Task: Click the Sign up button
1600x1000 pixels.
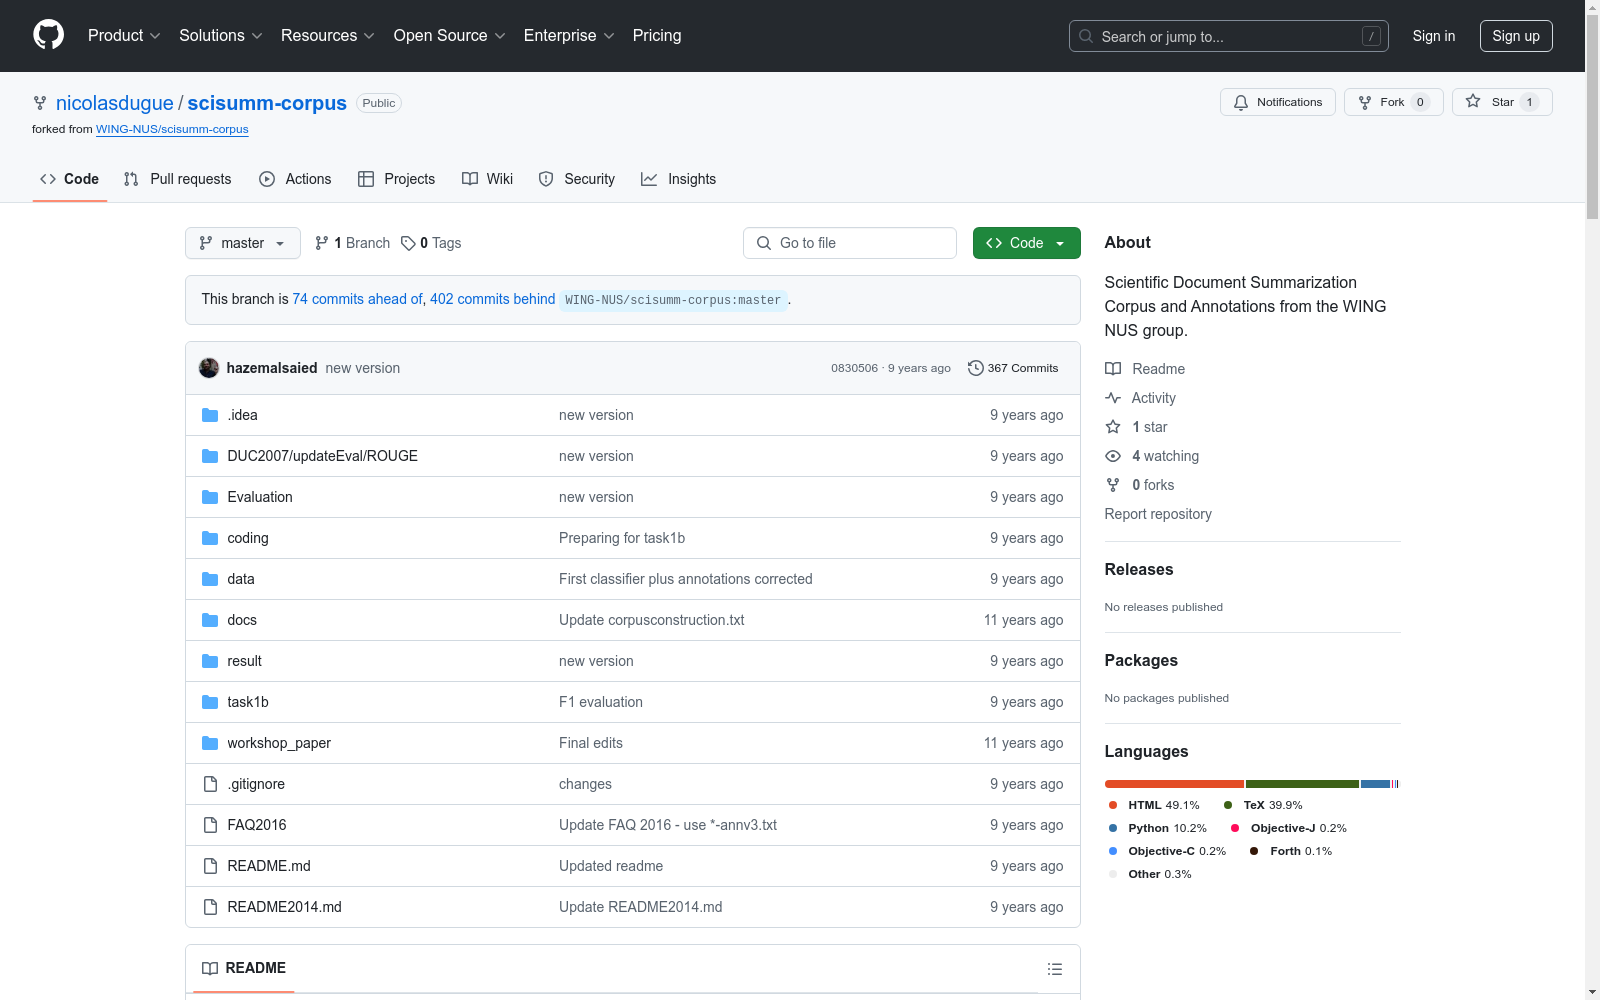Action: [1516, 36]
